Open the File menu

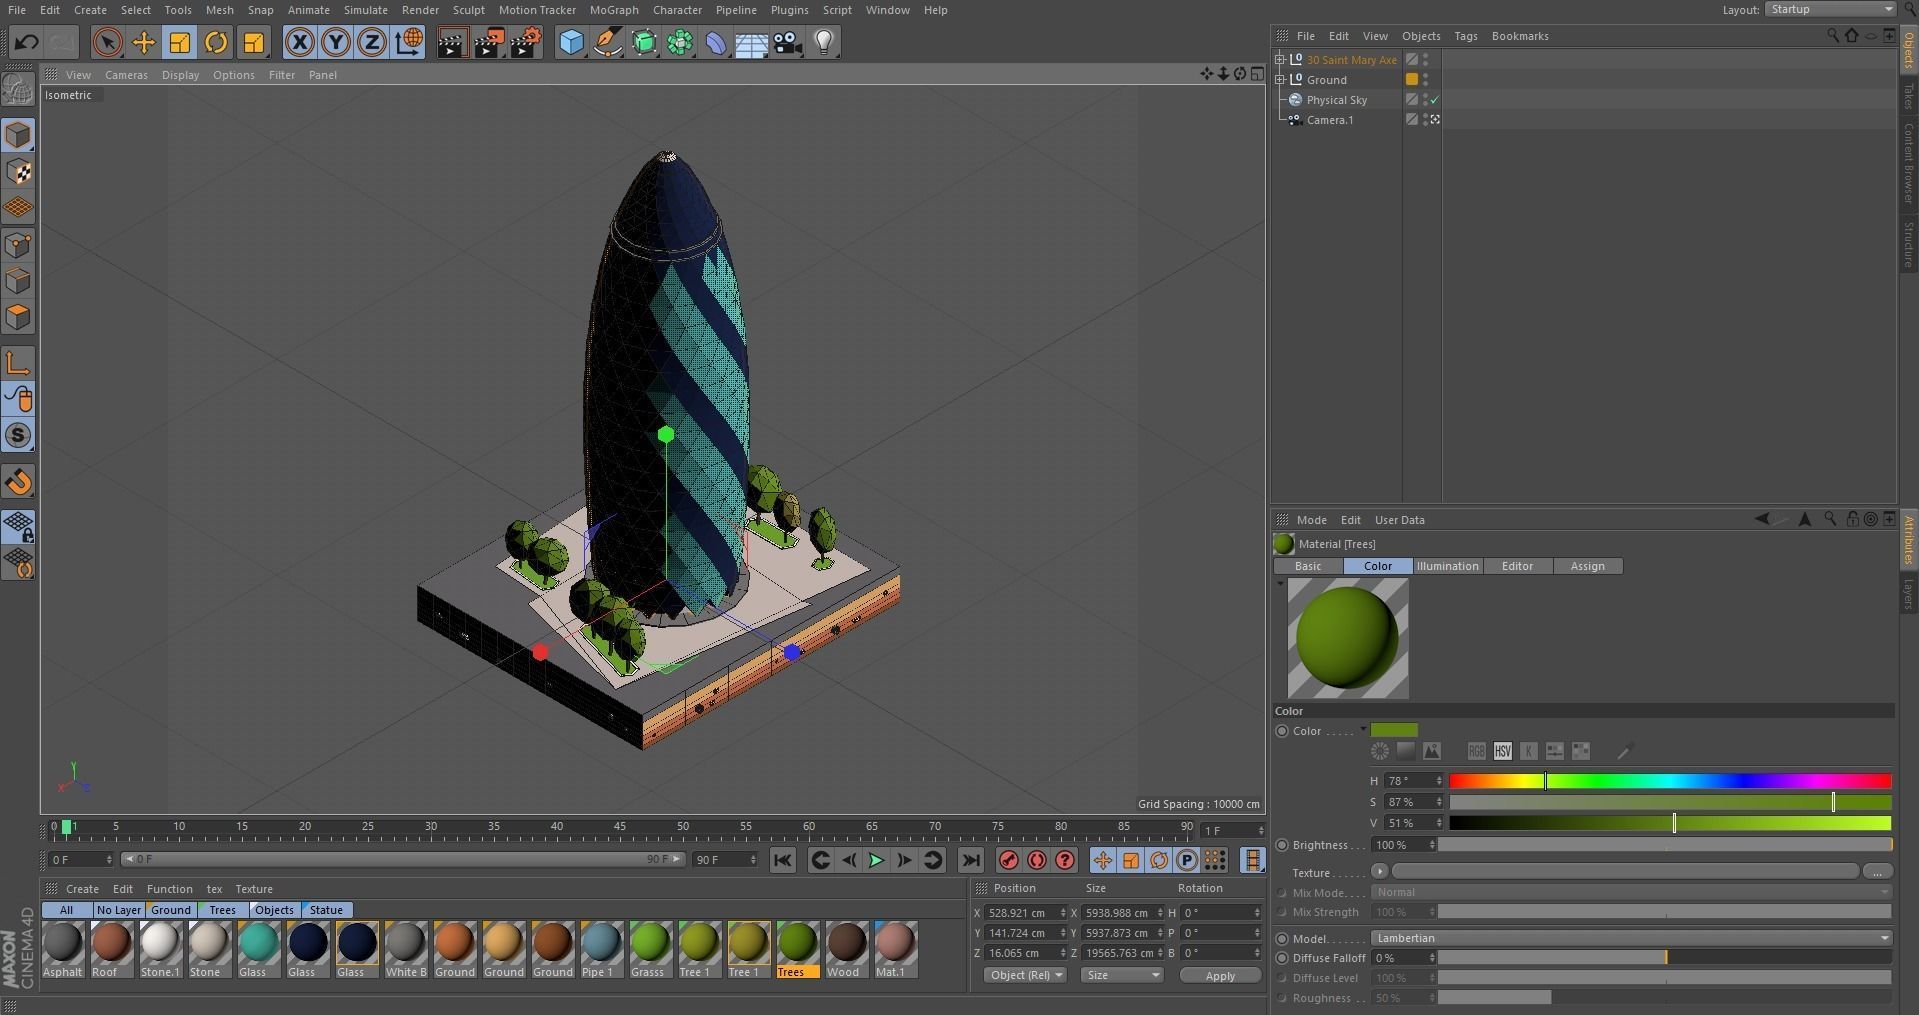click(17, 10)
